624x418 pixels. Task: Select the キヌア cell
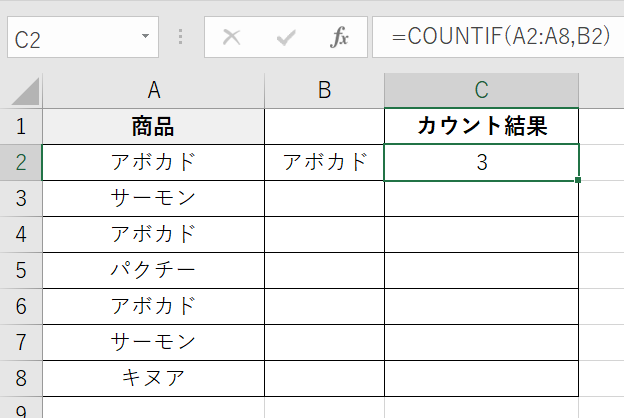click(154, 378)
